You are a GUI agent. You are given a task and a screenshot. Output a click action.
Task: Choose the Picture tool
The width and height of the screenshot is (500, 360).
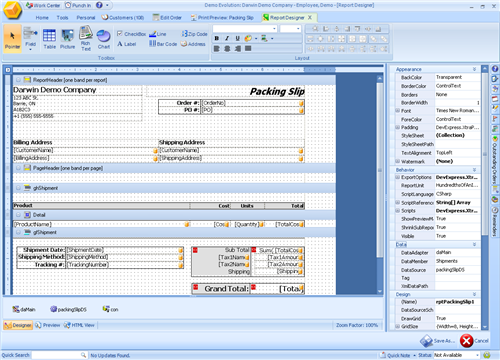click(x=67, y=38)
